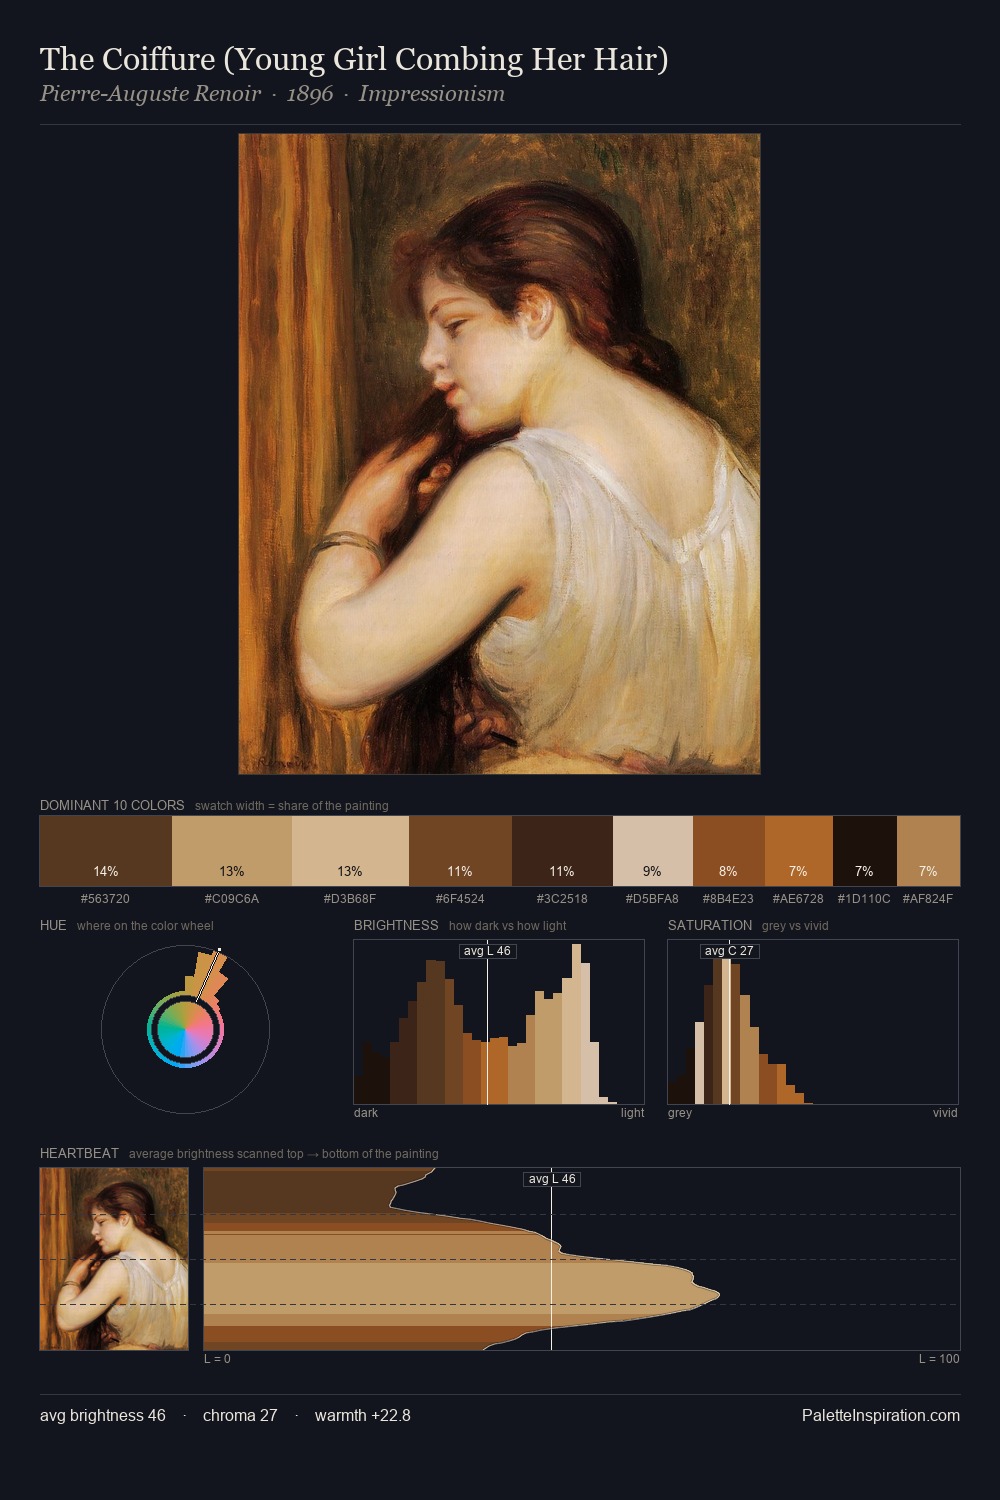Click the HEARTBEAT section heading

[79, 1153]
